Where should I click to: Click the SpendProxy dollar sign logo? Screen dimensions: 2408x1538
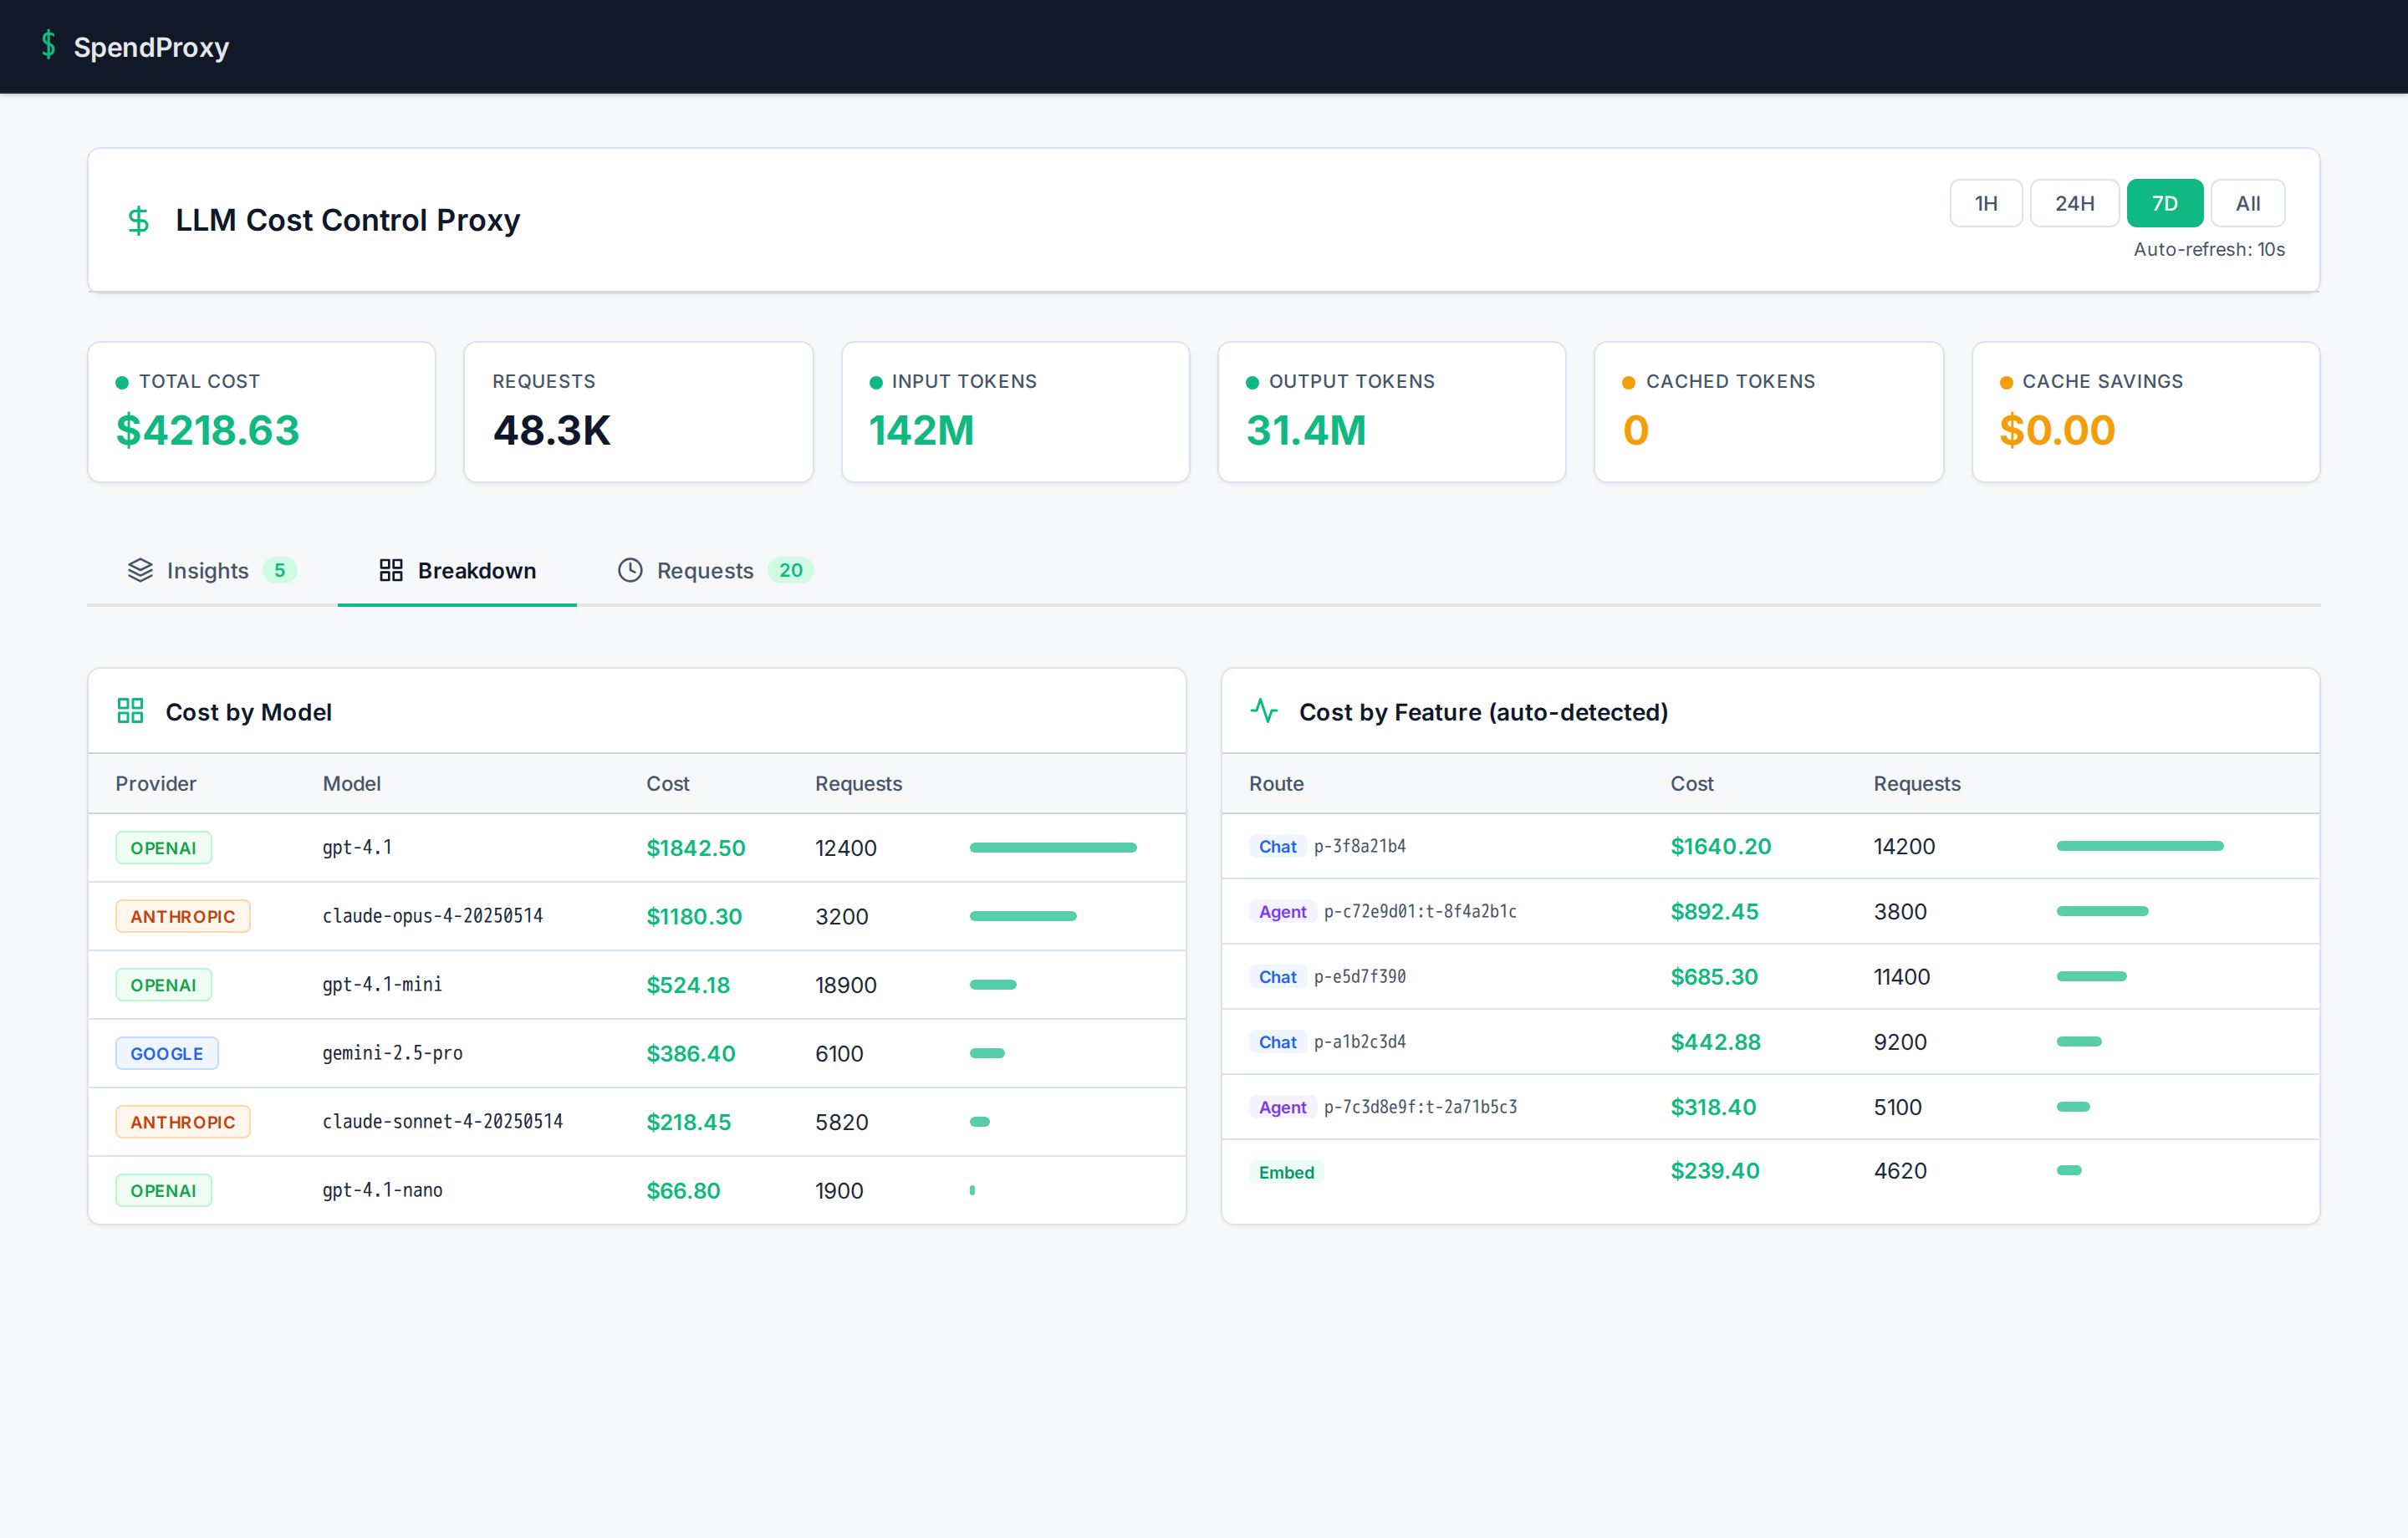(49, 45)
